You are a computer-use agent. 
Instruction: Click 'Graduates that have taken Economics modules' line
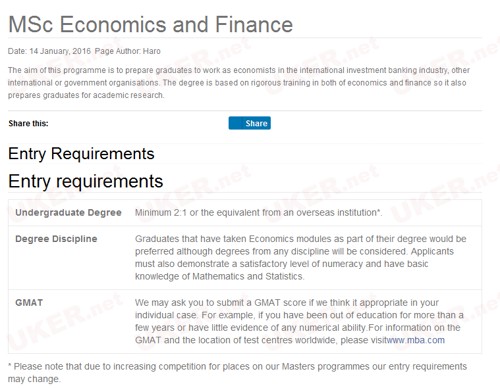(x=301, y=239)
